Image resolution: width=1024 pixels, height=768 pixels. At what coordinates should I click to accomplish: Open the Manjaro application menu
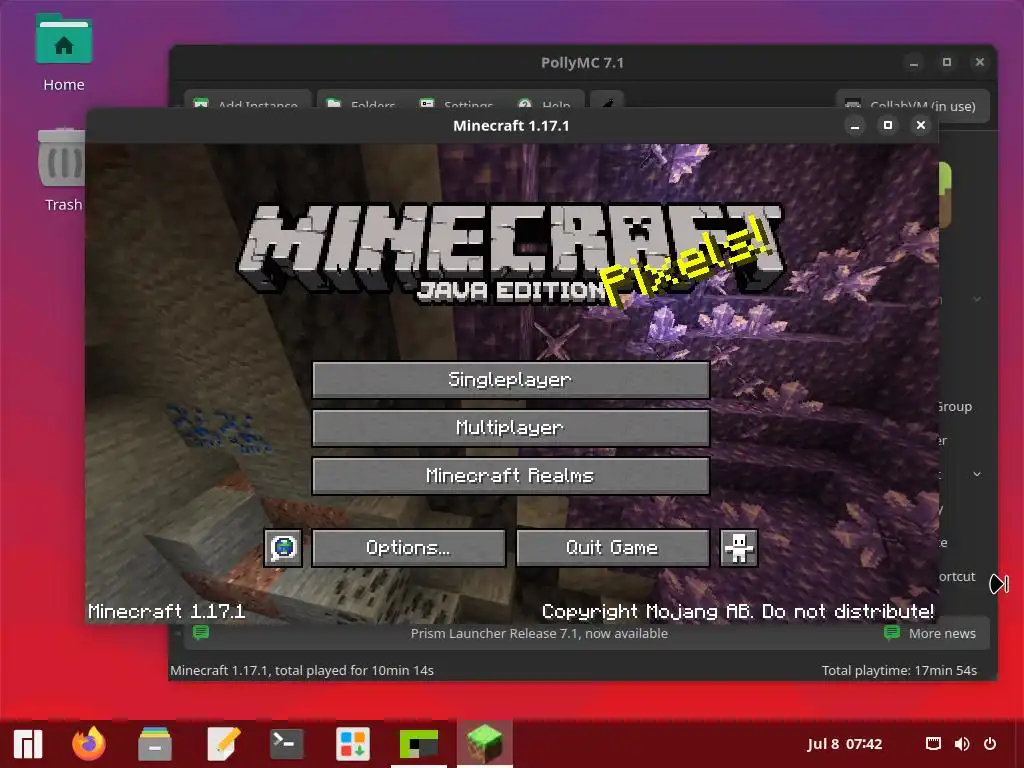pyautogui.click(x=28, y=744)
